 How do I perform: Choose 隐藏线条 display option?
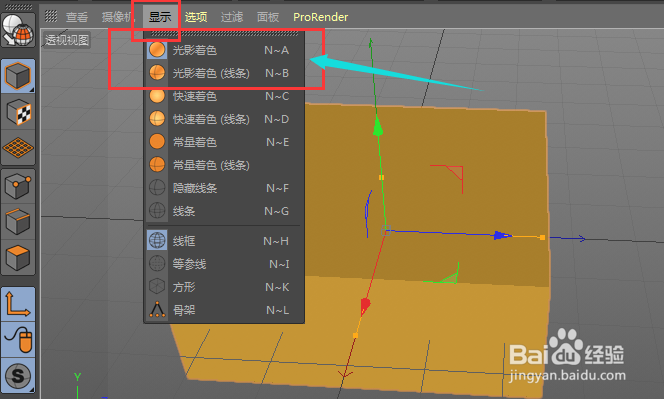click(224, 188)
